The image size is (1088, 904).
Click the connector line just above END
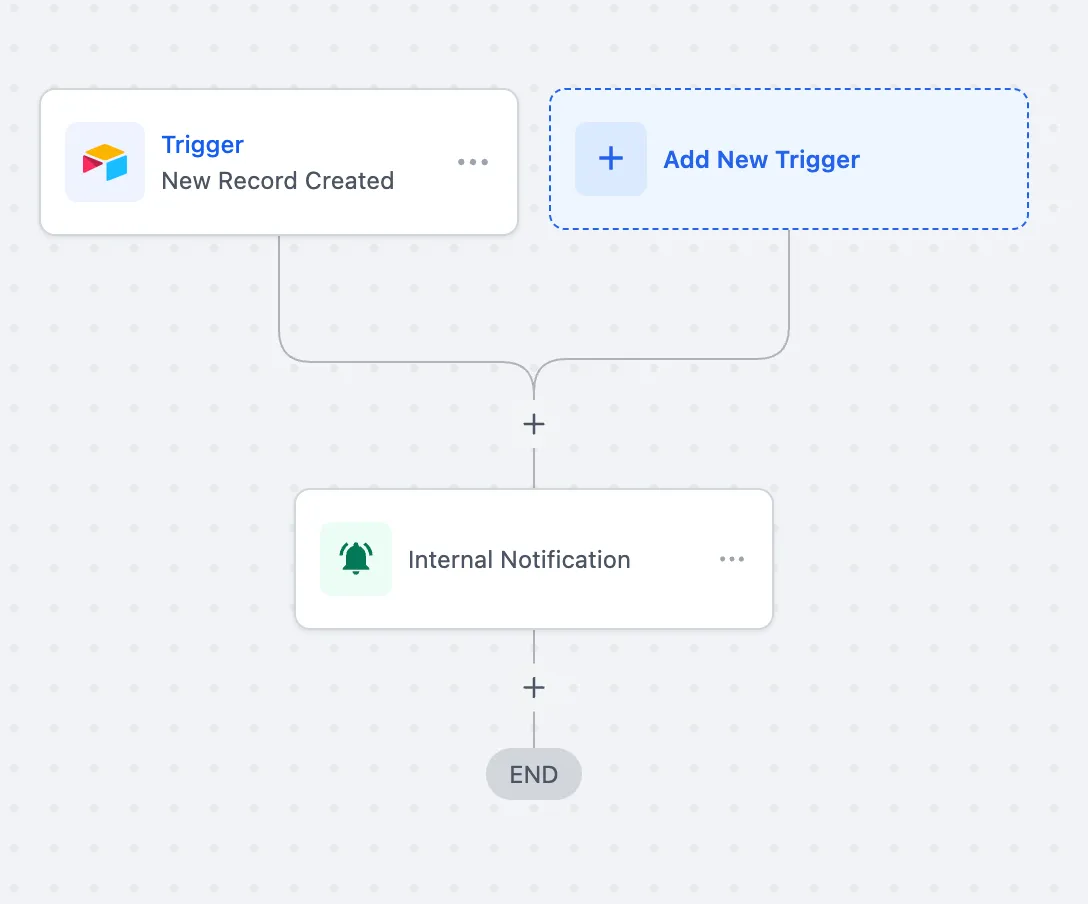pos(534,728)
